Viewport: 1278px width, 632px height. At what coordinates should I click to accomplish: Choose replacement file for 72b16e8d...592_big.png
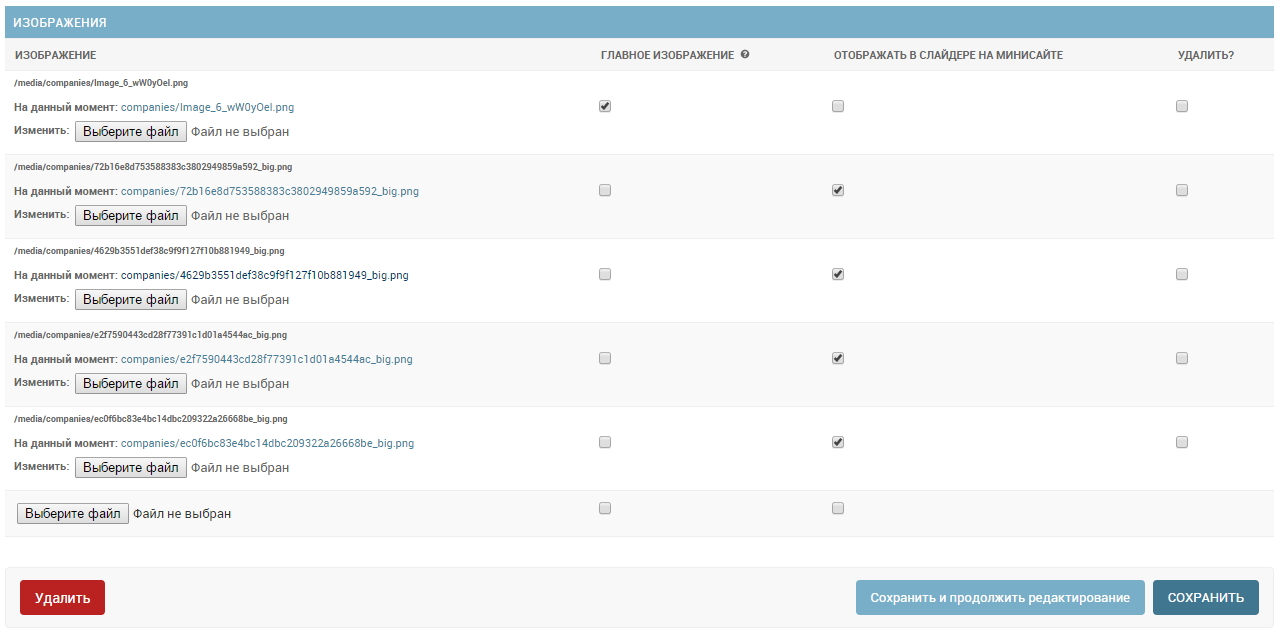[x=131, y=215]
